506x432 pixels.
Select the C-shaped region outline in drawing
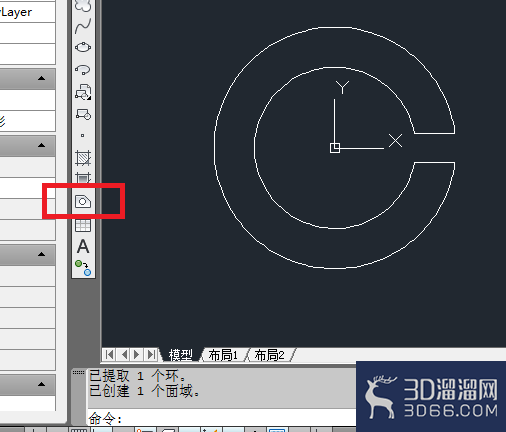(x=215, y=148)
